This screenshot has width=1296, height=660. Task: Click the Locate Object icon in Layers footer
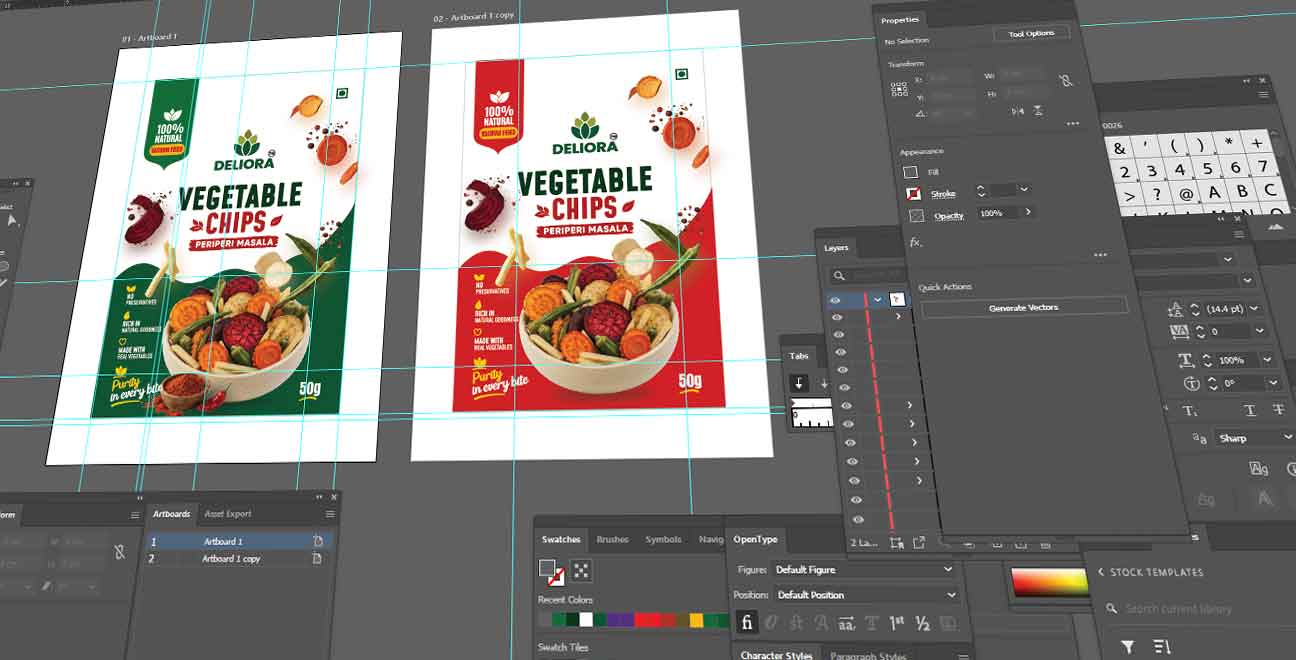tap(896, 542)
